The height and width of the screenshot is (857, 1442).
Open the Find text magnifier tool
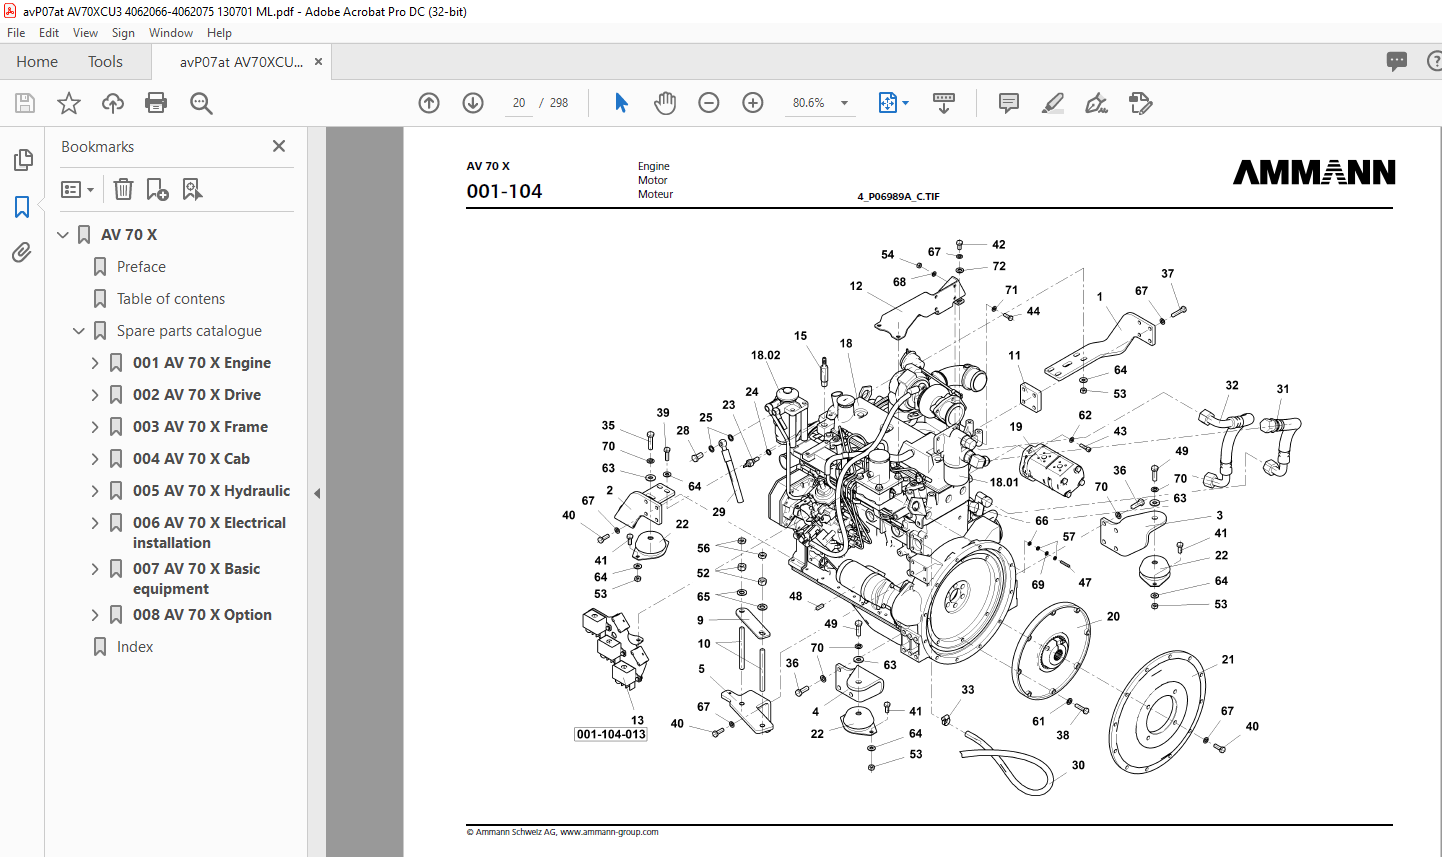click(201, 103)
